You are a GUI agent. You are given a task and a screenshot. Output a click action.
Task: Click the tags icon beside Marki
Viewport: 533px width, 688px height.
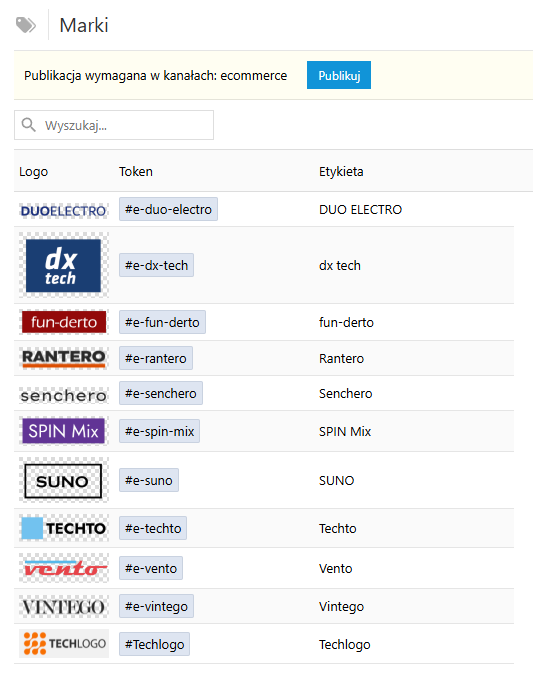coord(26,25)
